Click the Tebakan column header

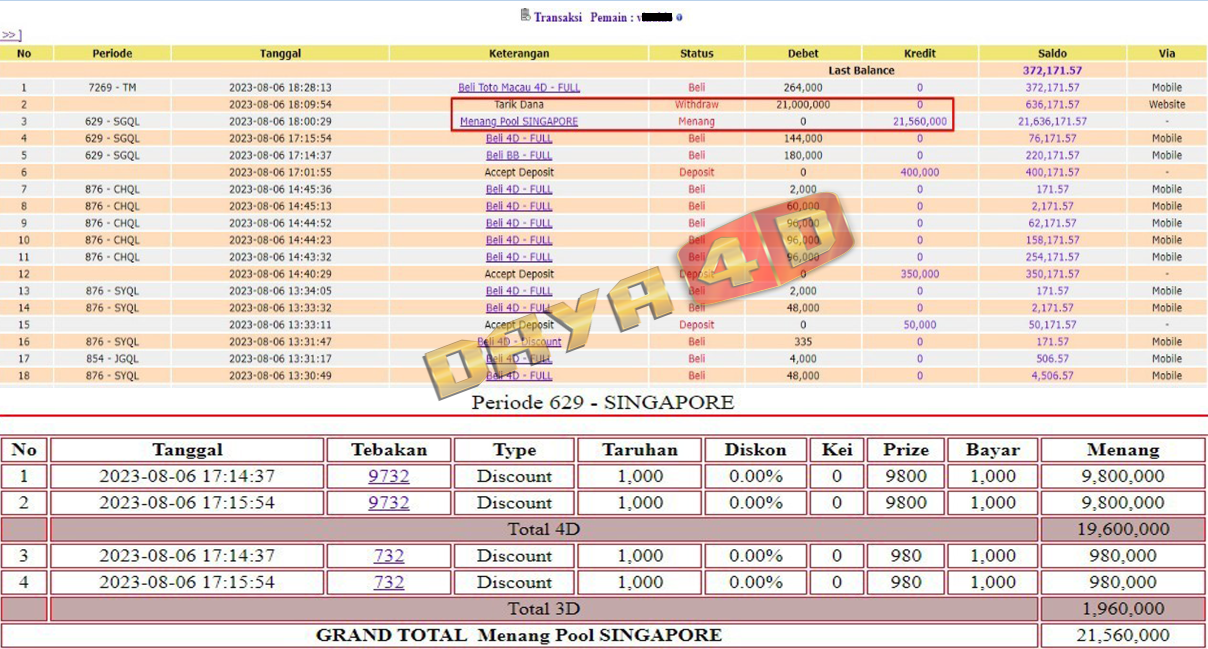click(388, 450)
